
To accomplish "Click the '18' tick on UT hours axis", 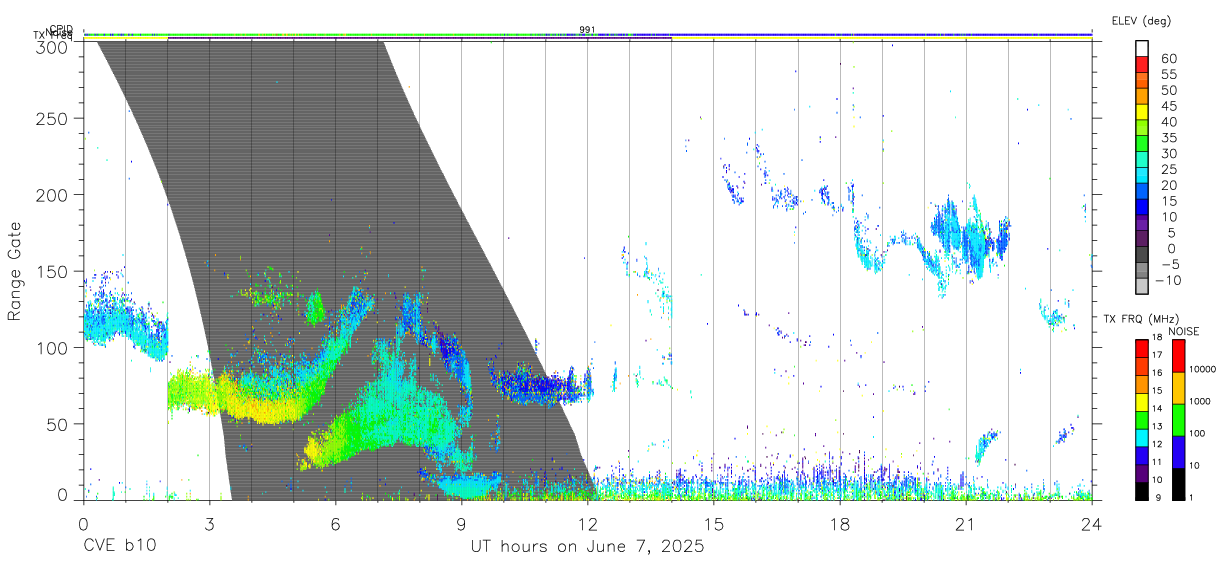I will [840, 524].
